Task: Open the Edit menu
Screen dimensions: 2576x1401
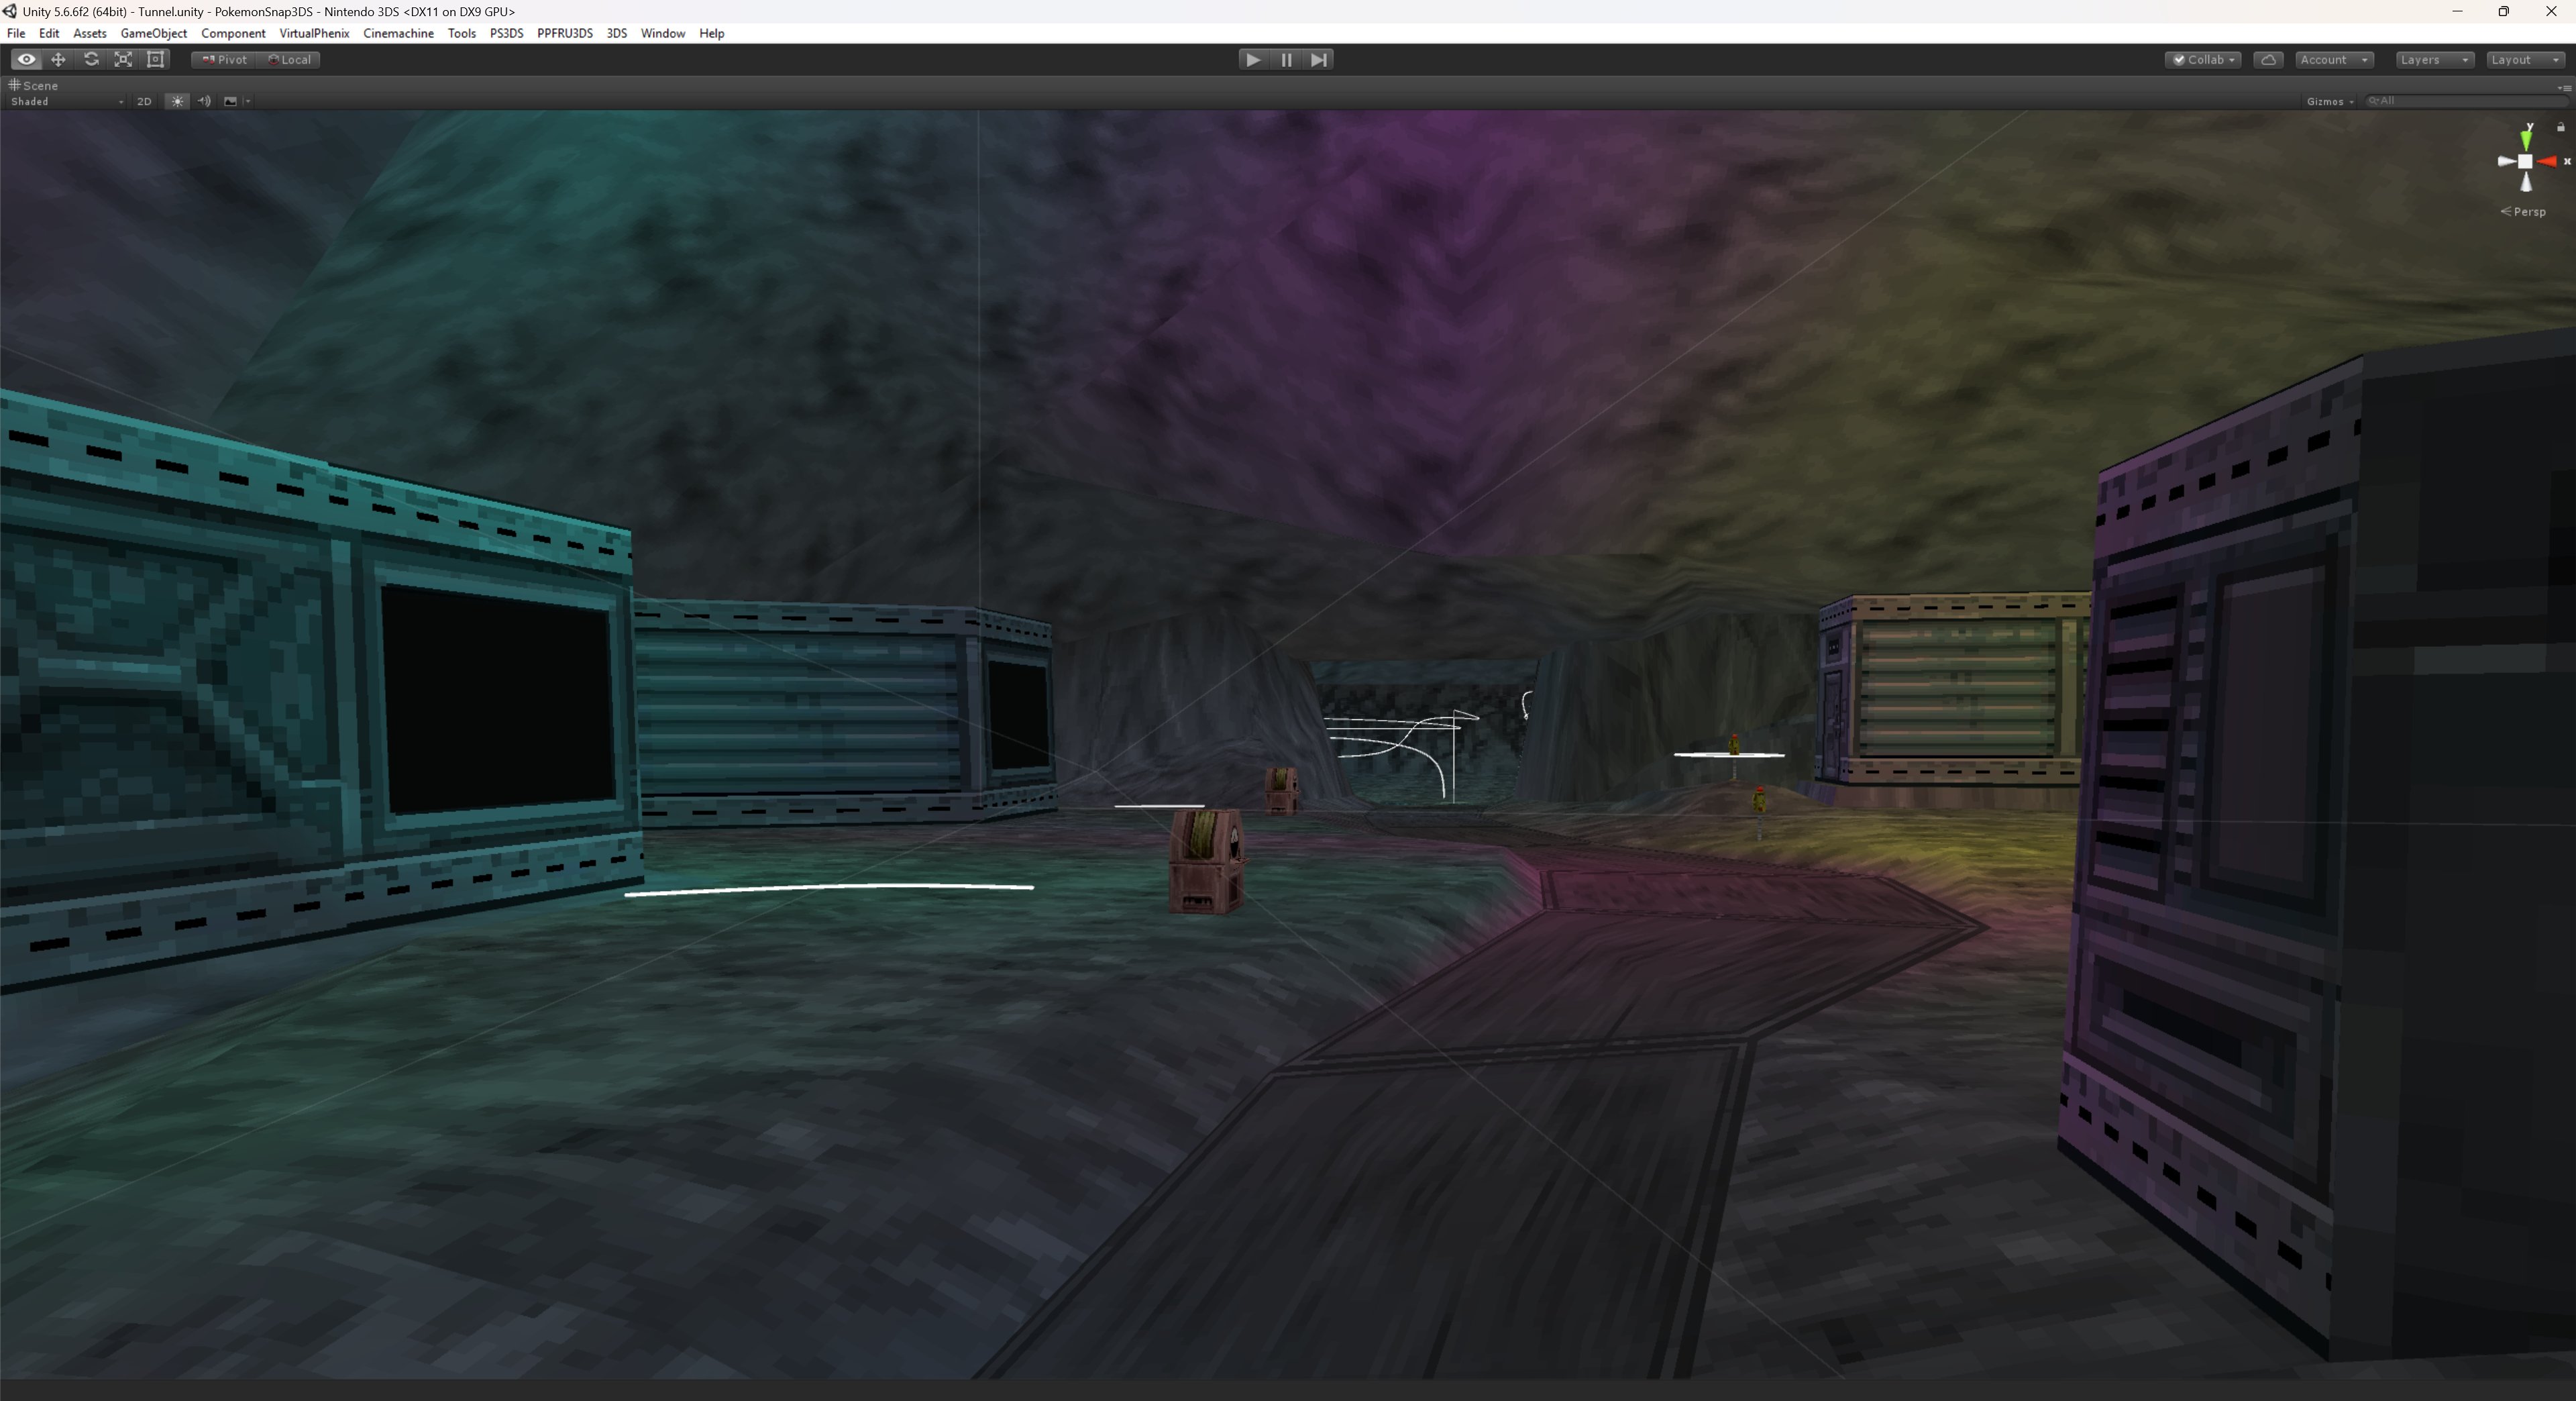Action: (49, 33)
